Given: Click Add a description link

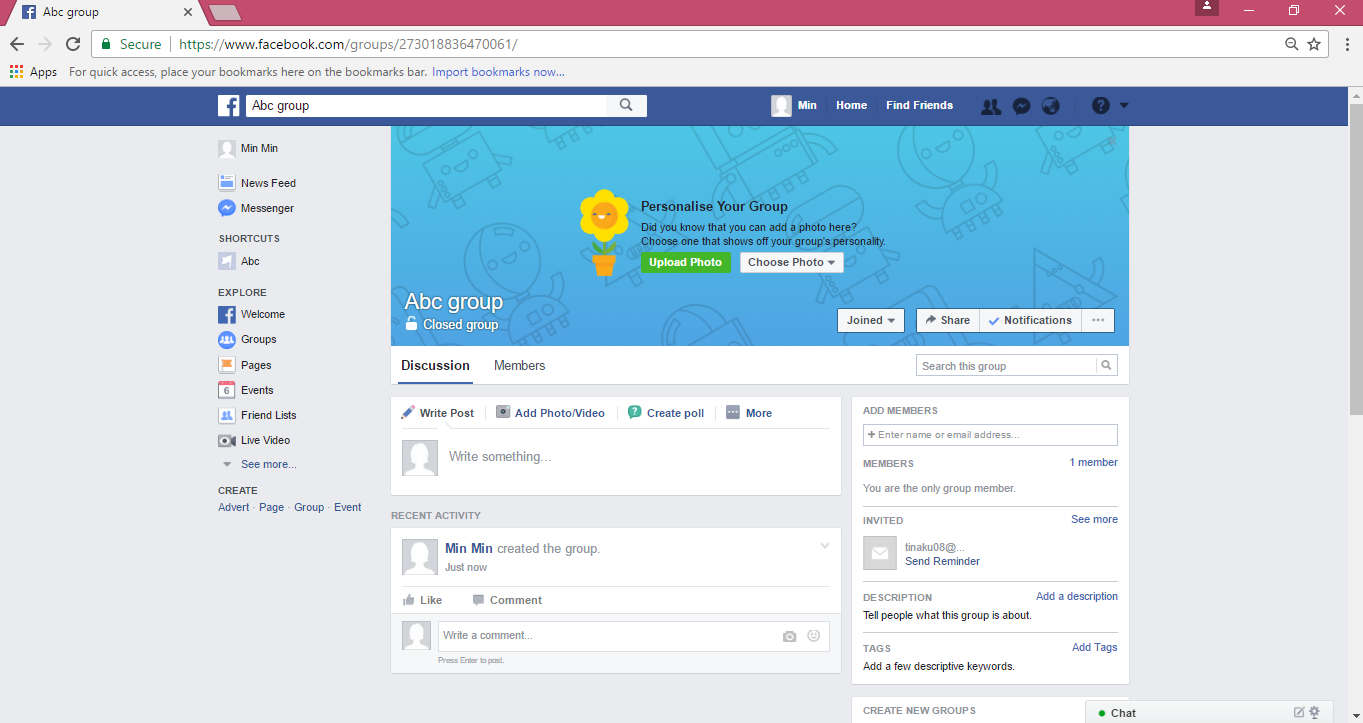Looking at the screenshot, I should click(1077, 596).
